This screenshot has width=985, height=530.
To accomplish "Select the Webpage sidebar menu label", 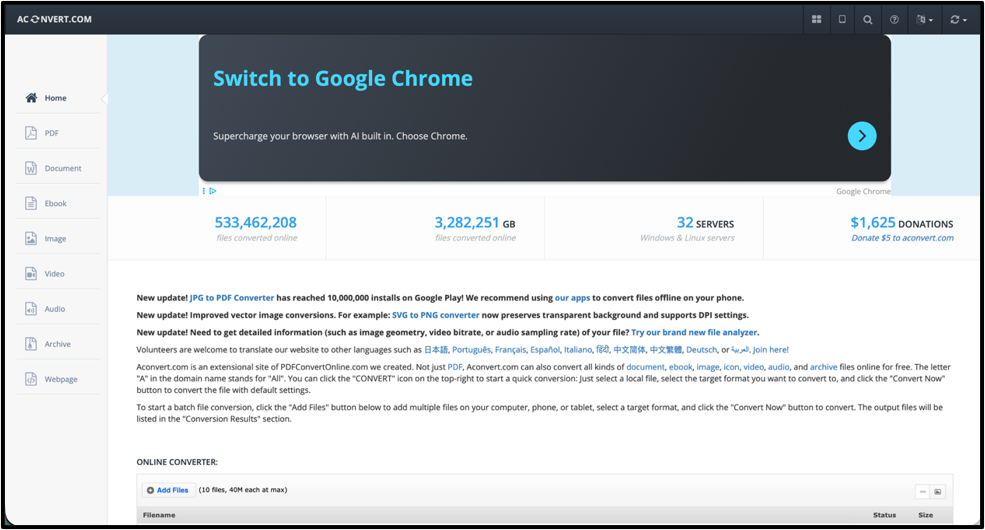I will 61,379.
